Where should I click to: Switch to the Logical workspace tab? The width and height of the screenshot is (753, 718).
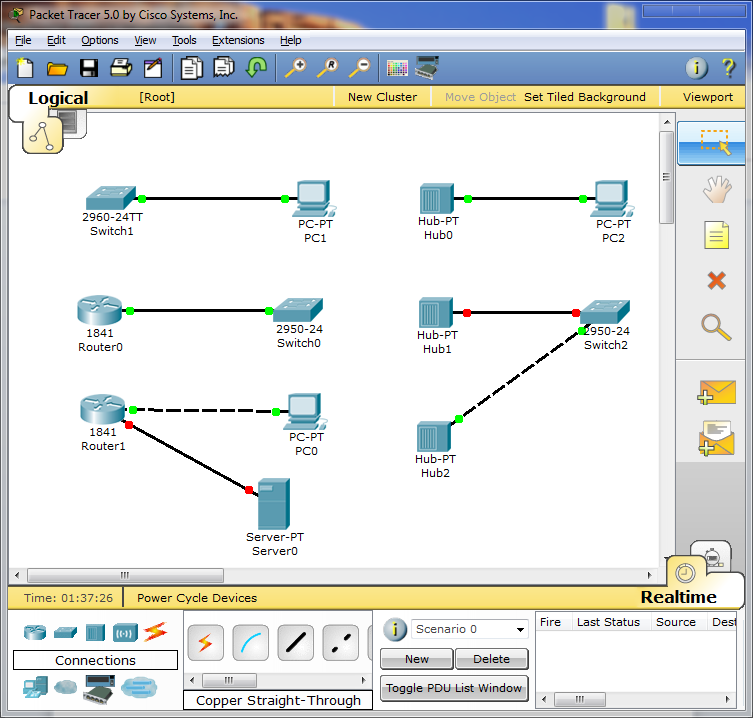[58, 98]
